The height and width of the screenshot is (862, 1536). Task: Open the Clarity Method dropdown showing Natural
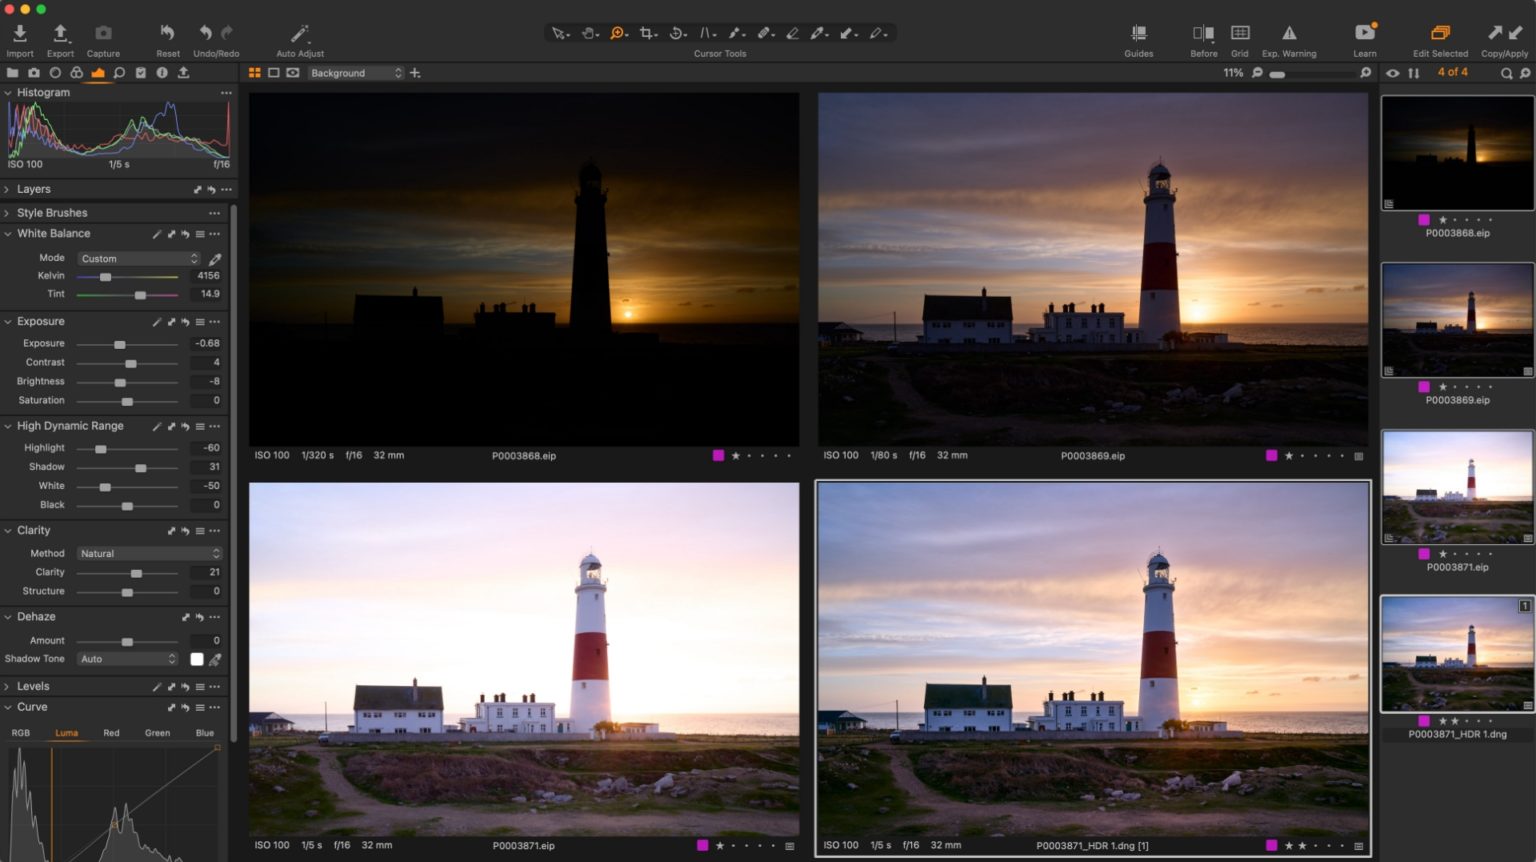pos(148,553)
